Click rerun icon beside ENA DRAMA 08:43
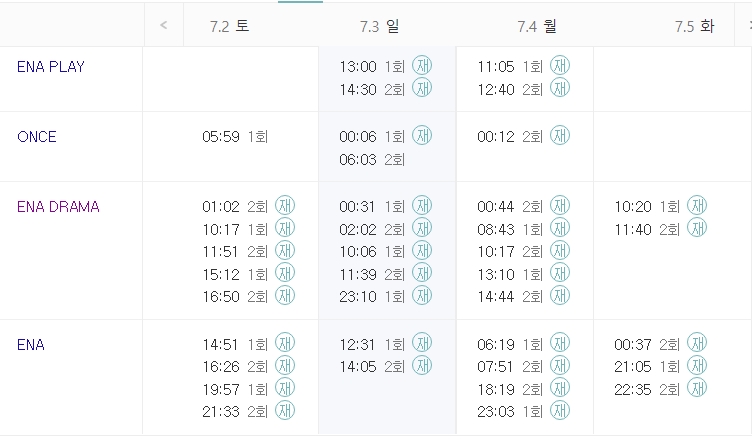The height and width of the screenshot is (439, 752). (560, 228)
